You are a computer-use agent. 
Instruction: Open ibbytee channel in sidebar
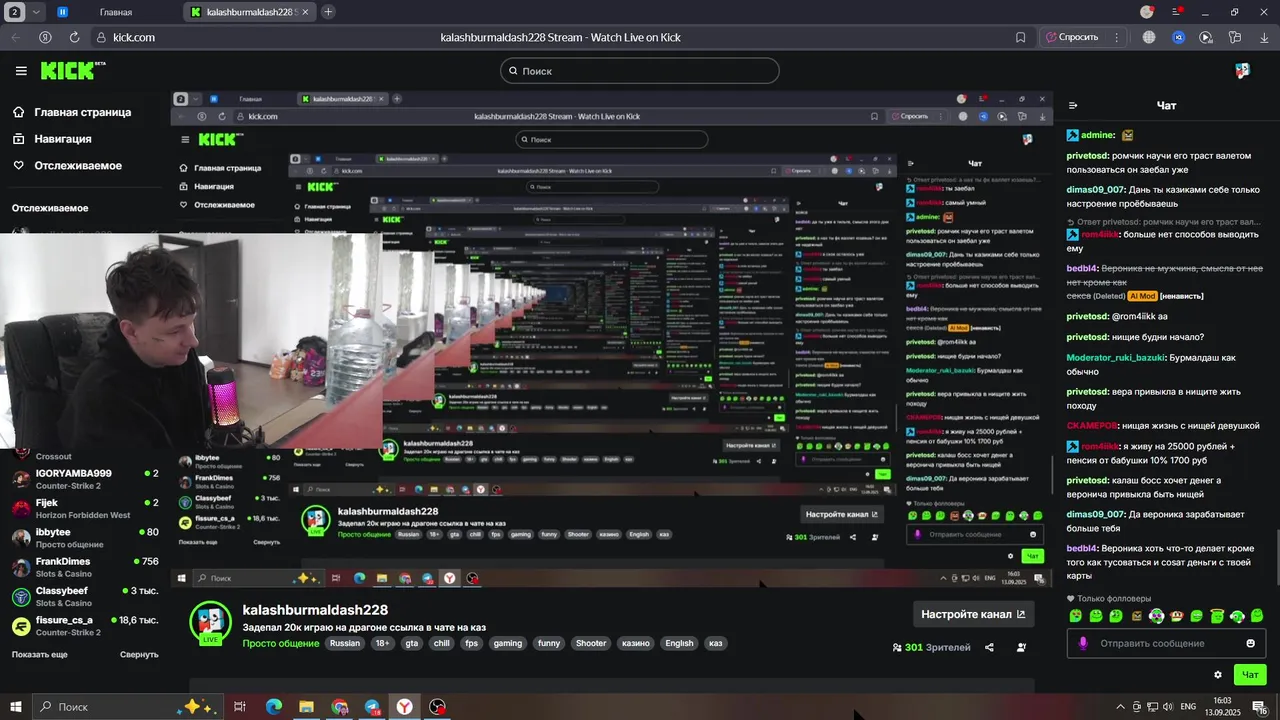pos(85,538)
